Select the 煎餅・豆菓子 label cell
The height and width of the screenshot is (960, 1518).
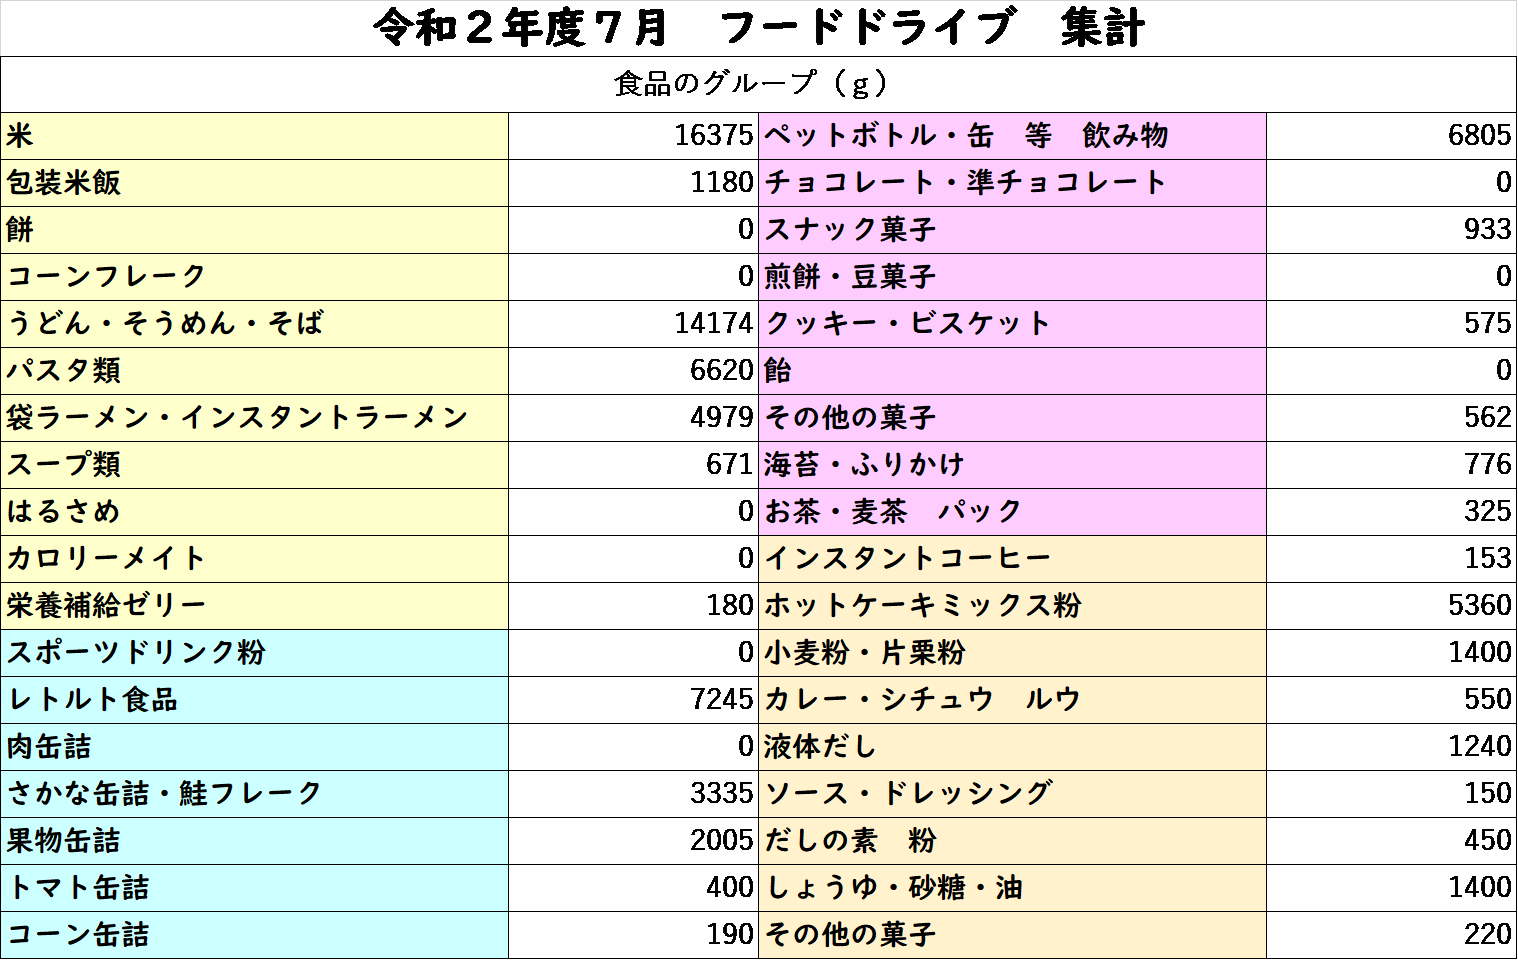1012,277
